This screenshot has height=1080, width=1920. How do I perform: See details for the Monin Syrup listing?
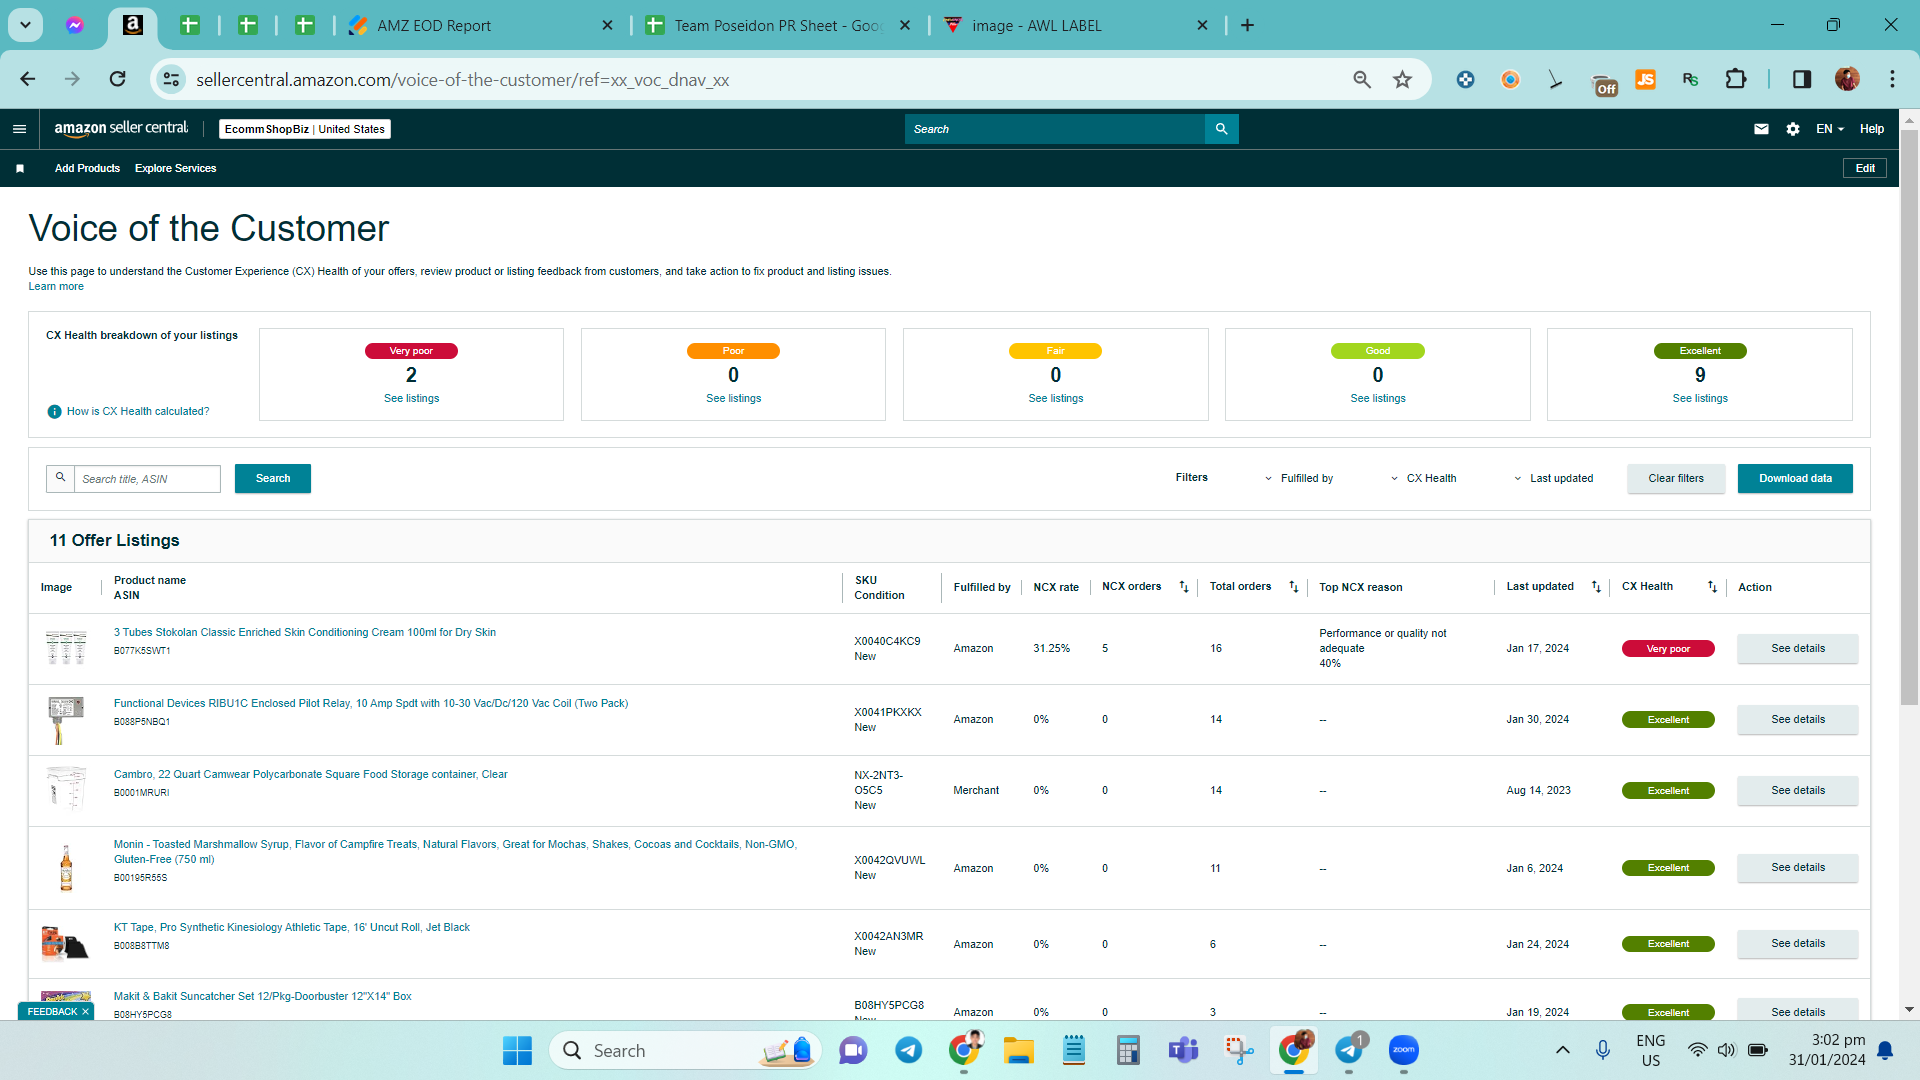click(1798, 868)
